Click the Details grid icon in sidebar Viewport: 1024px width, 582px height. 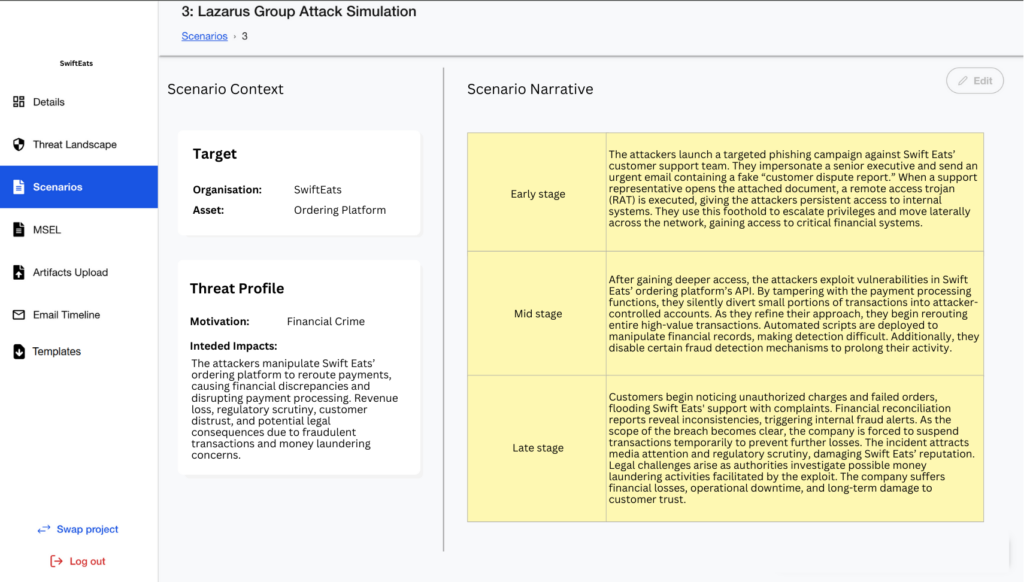(18, 102)
